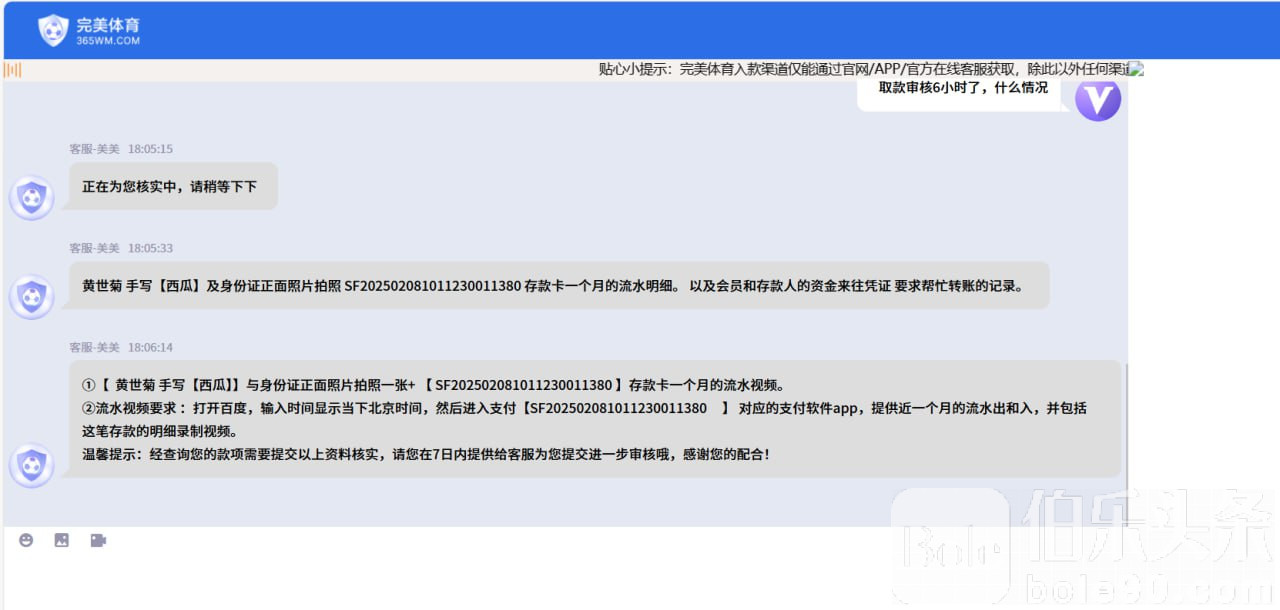Click the scrolling 贴心小提示 announcement text
This screenshot has width=1280, height=610.
[860, 69]
